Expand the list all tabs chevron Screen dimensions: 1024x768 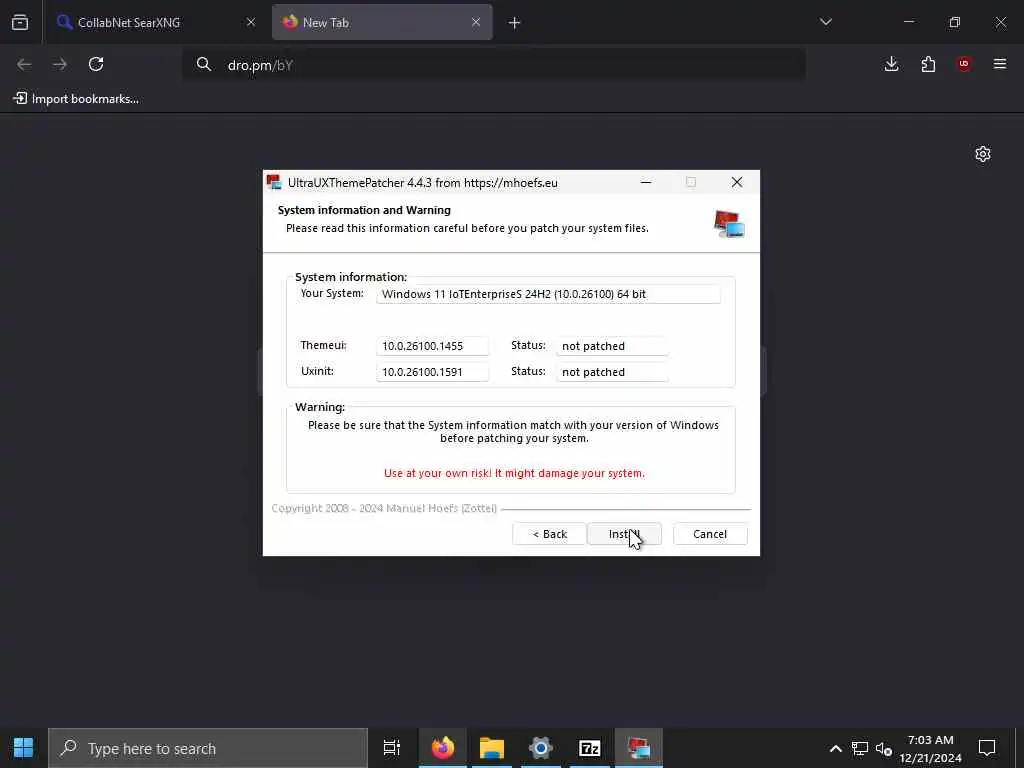tap(826, 22)
